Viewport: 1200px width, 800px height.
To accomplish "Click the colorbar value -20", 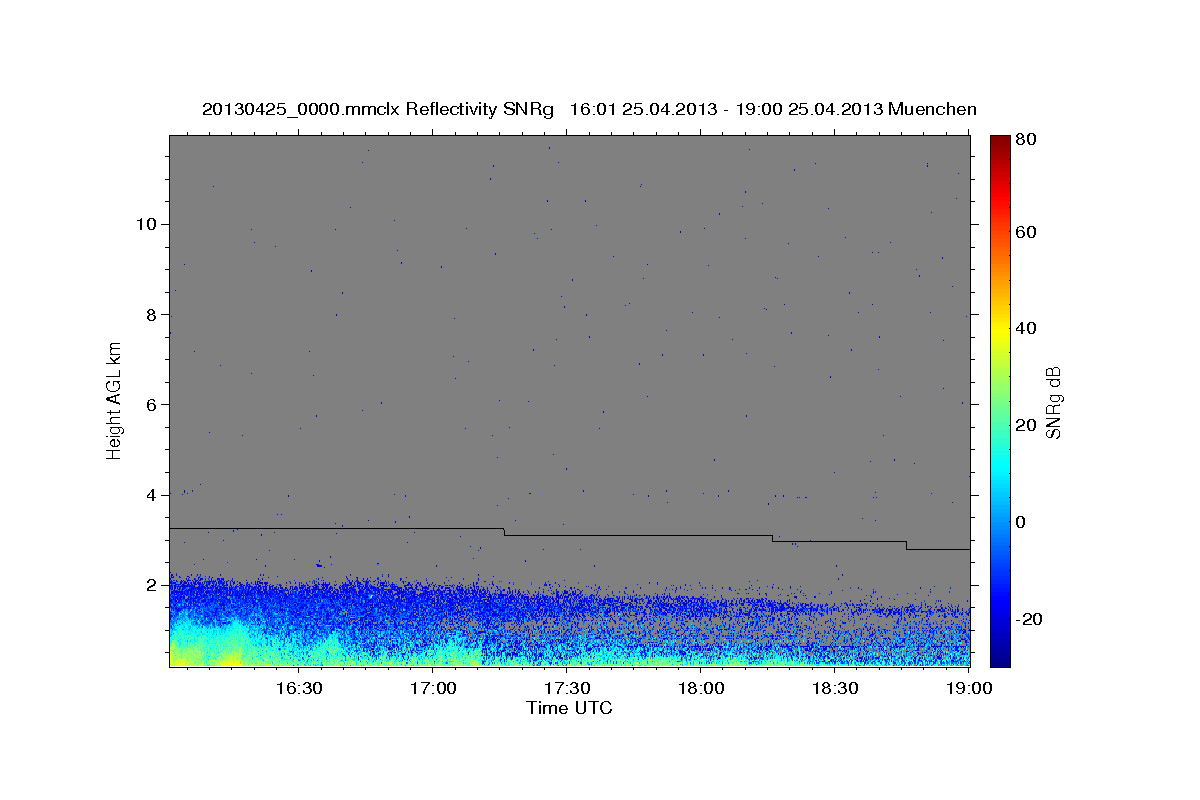I will pos(1030,619).
